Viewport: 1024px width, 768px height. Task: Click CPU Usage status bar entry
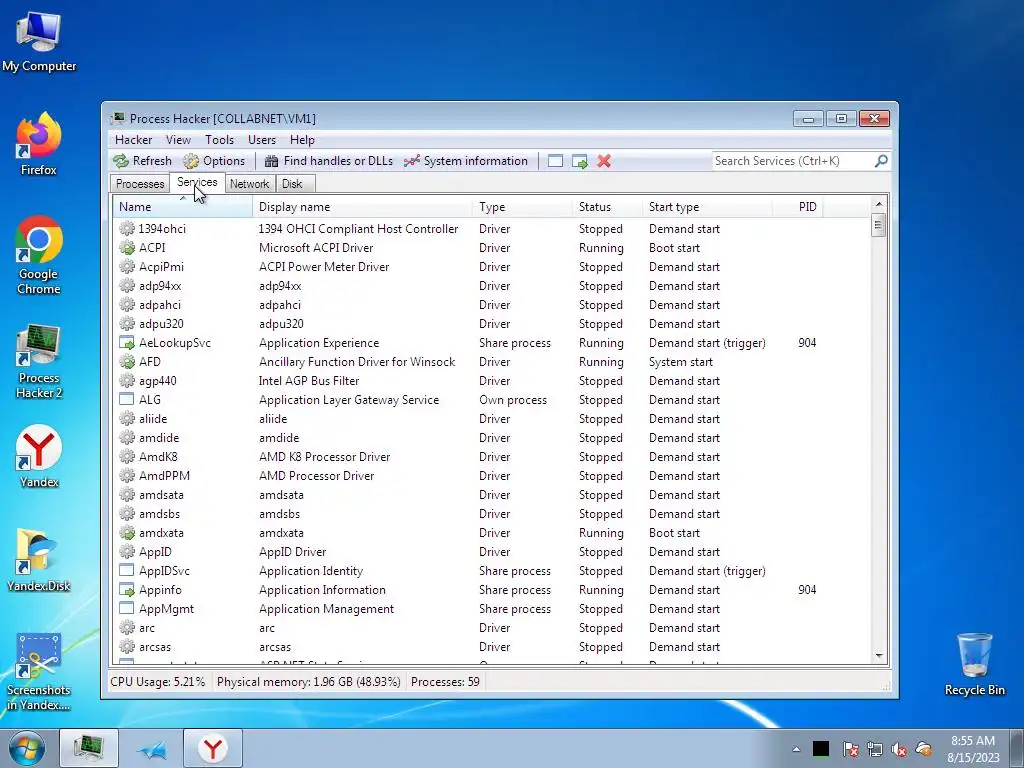click(x=157, y=682)
